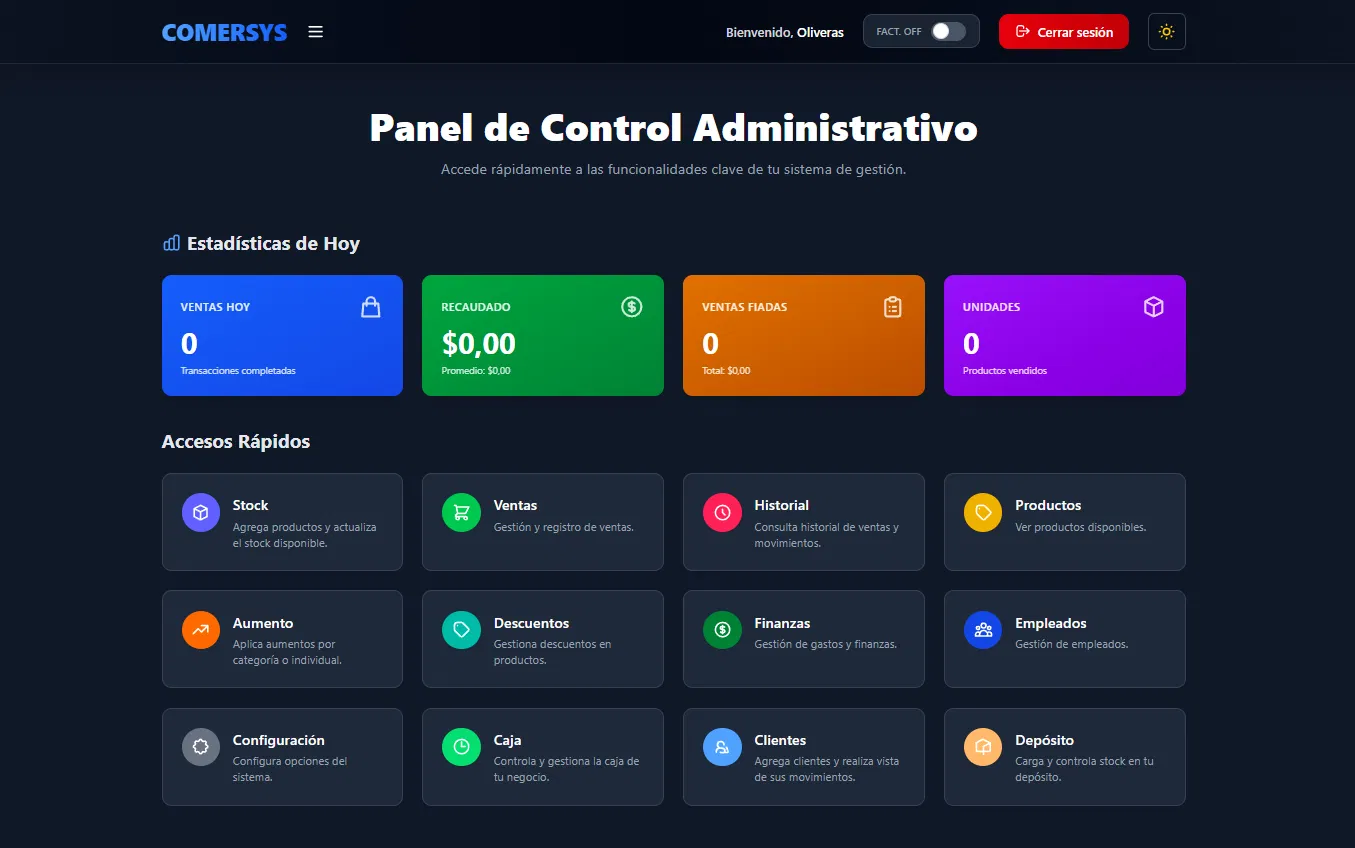1355x848 pixels.
Task: Open the Caja card title
Action: click(507, 740)
